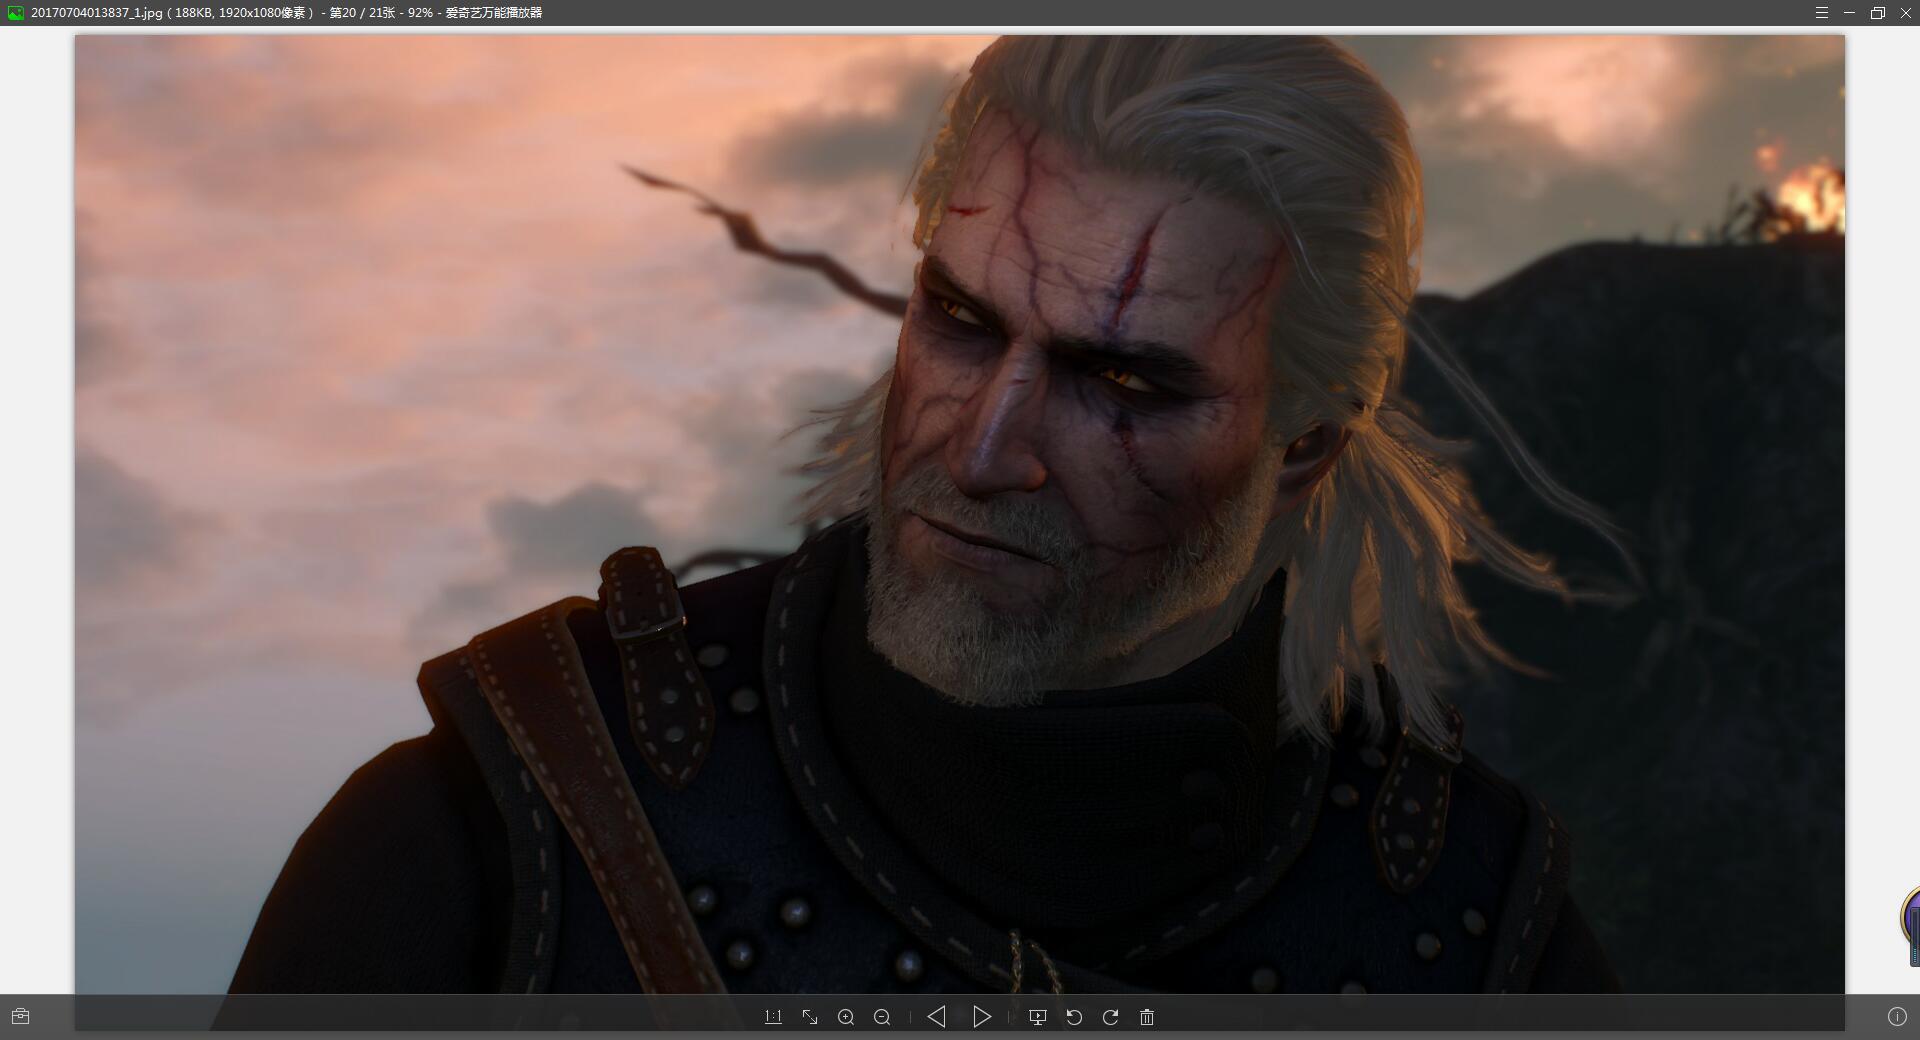The image size is (1920, 1040).
Task: Go to the previous image
Action: coord(936,1017)
